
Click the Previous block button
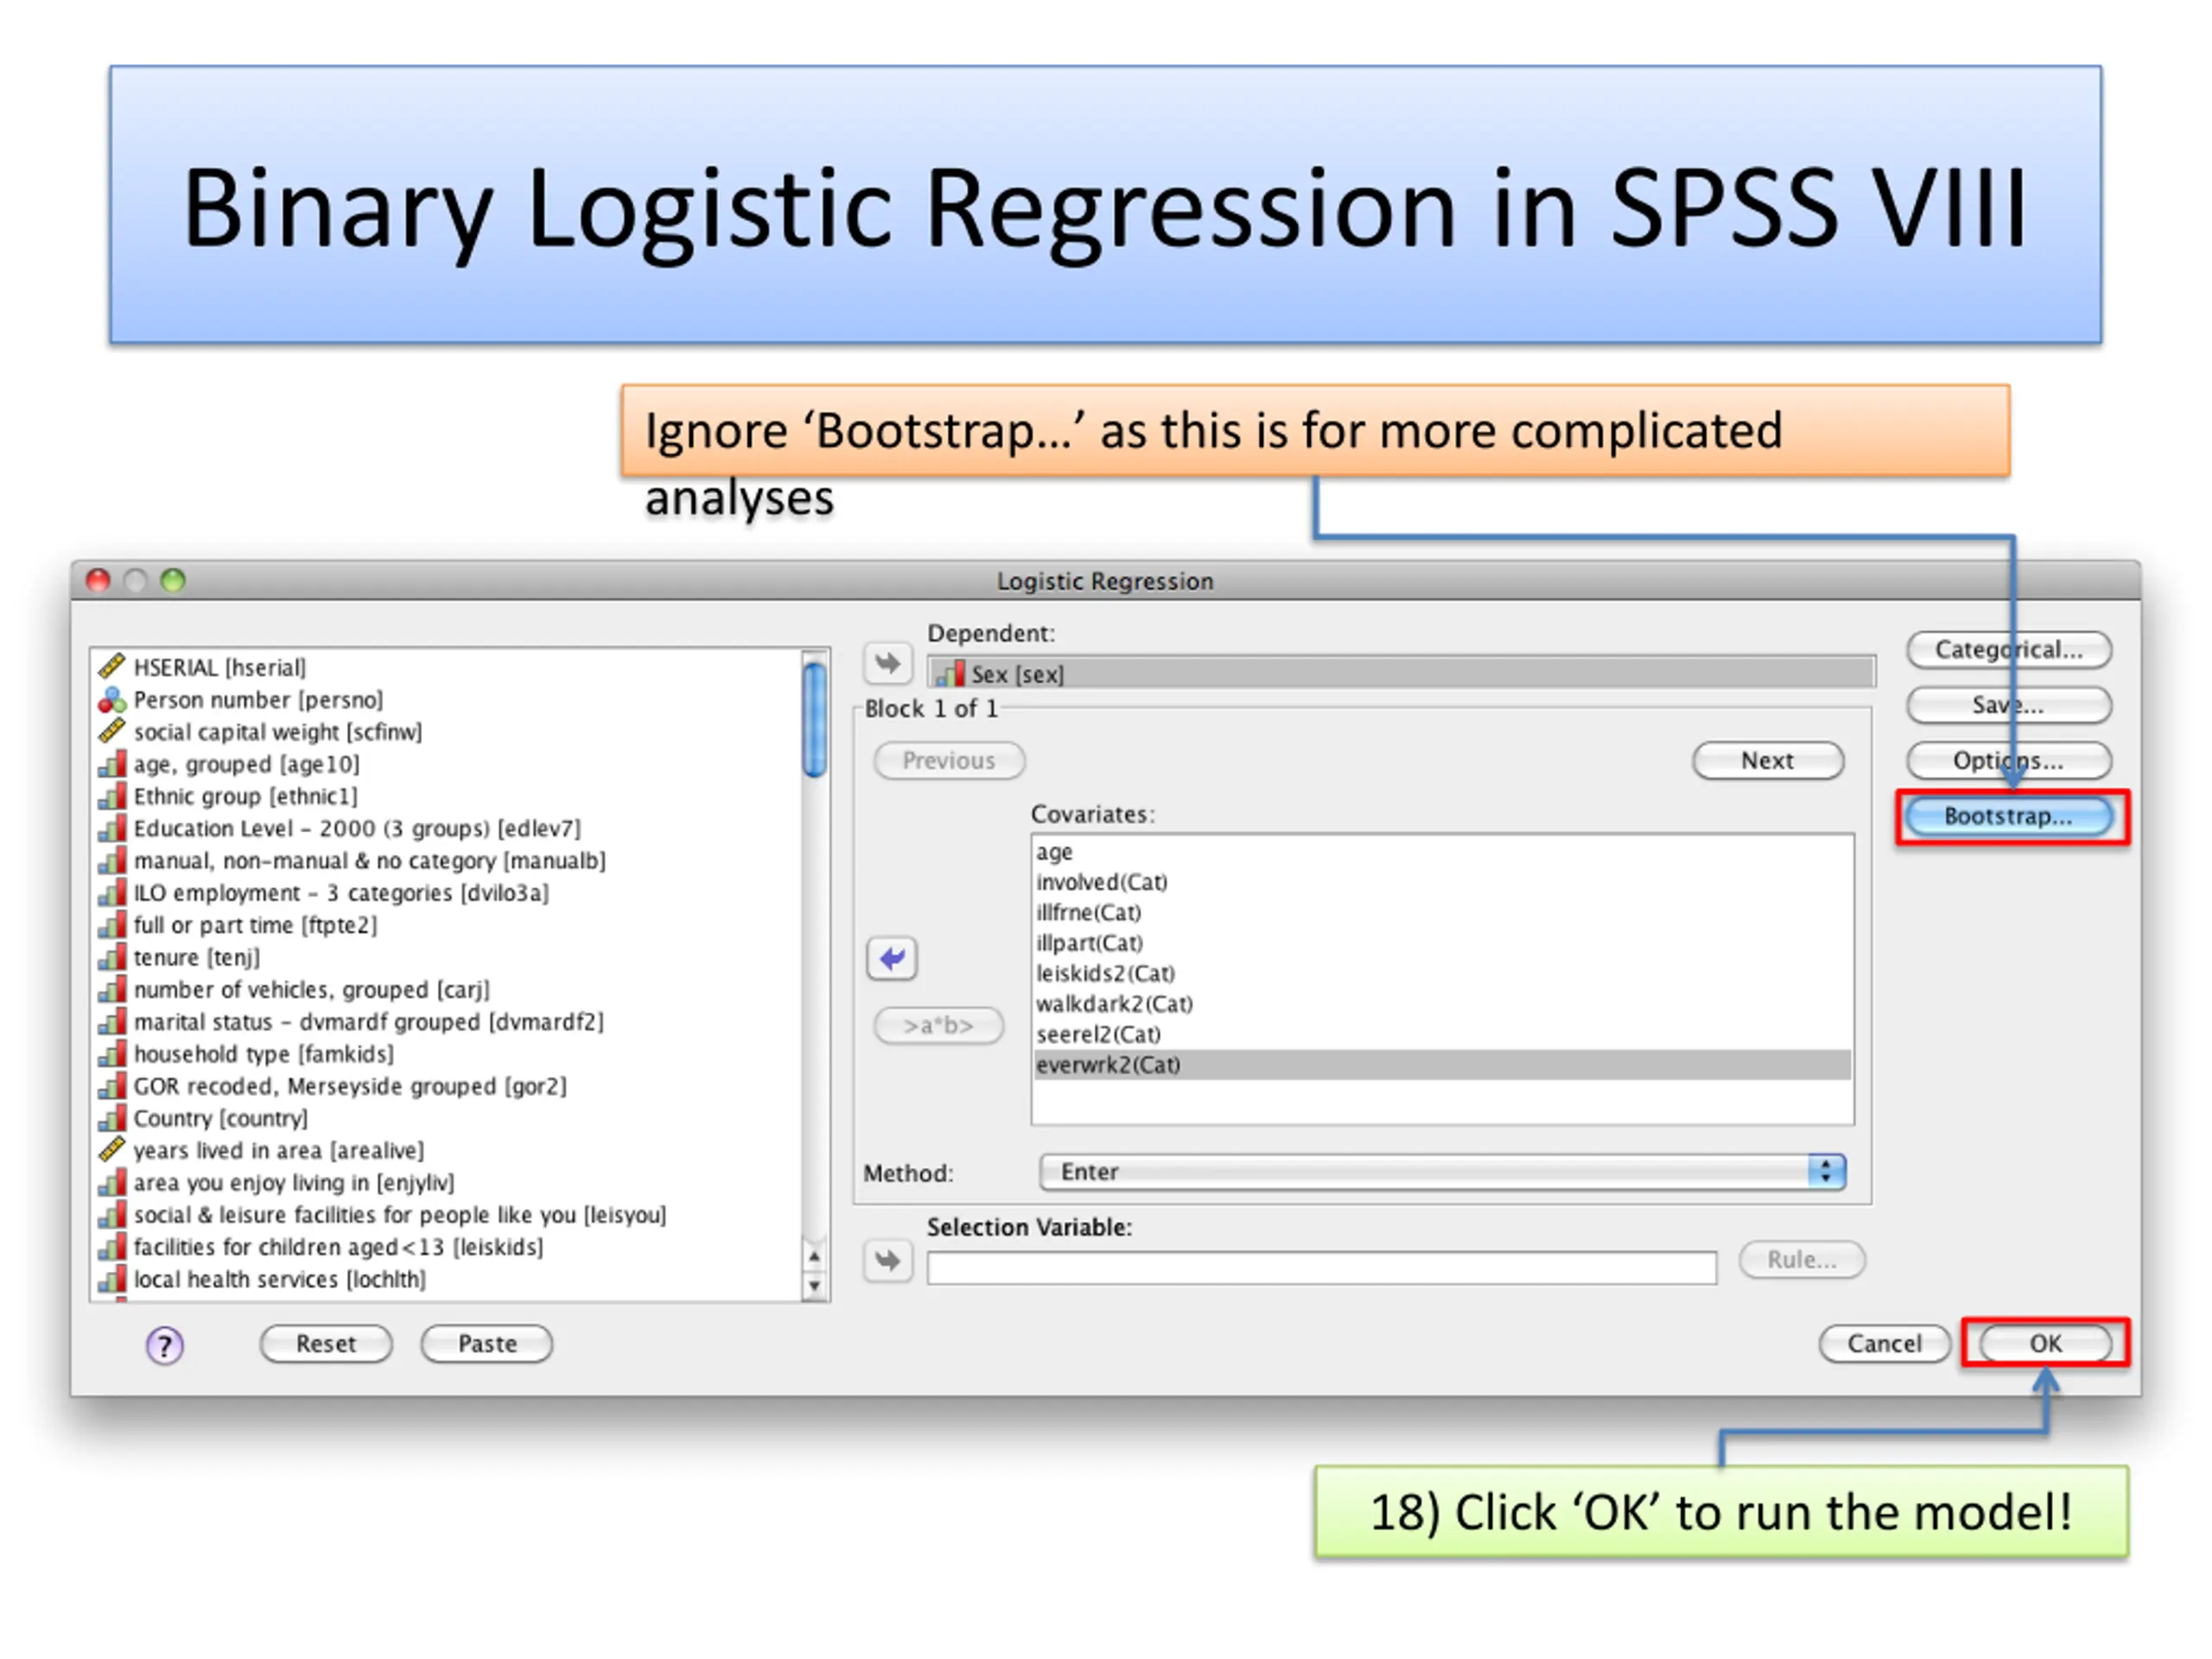coord(949,760)
